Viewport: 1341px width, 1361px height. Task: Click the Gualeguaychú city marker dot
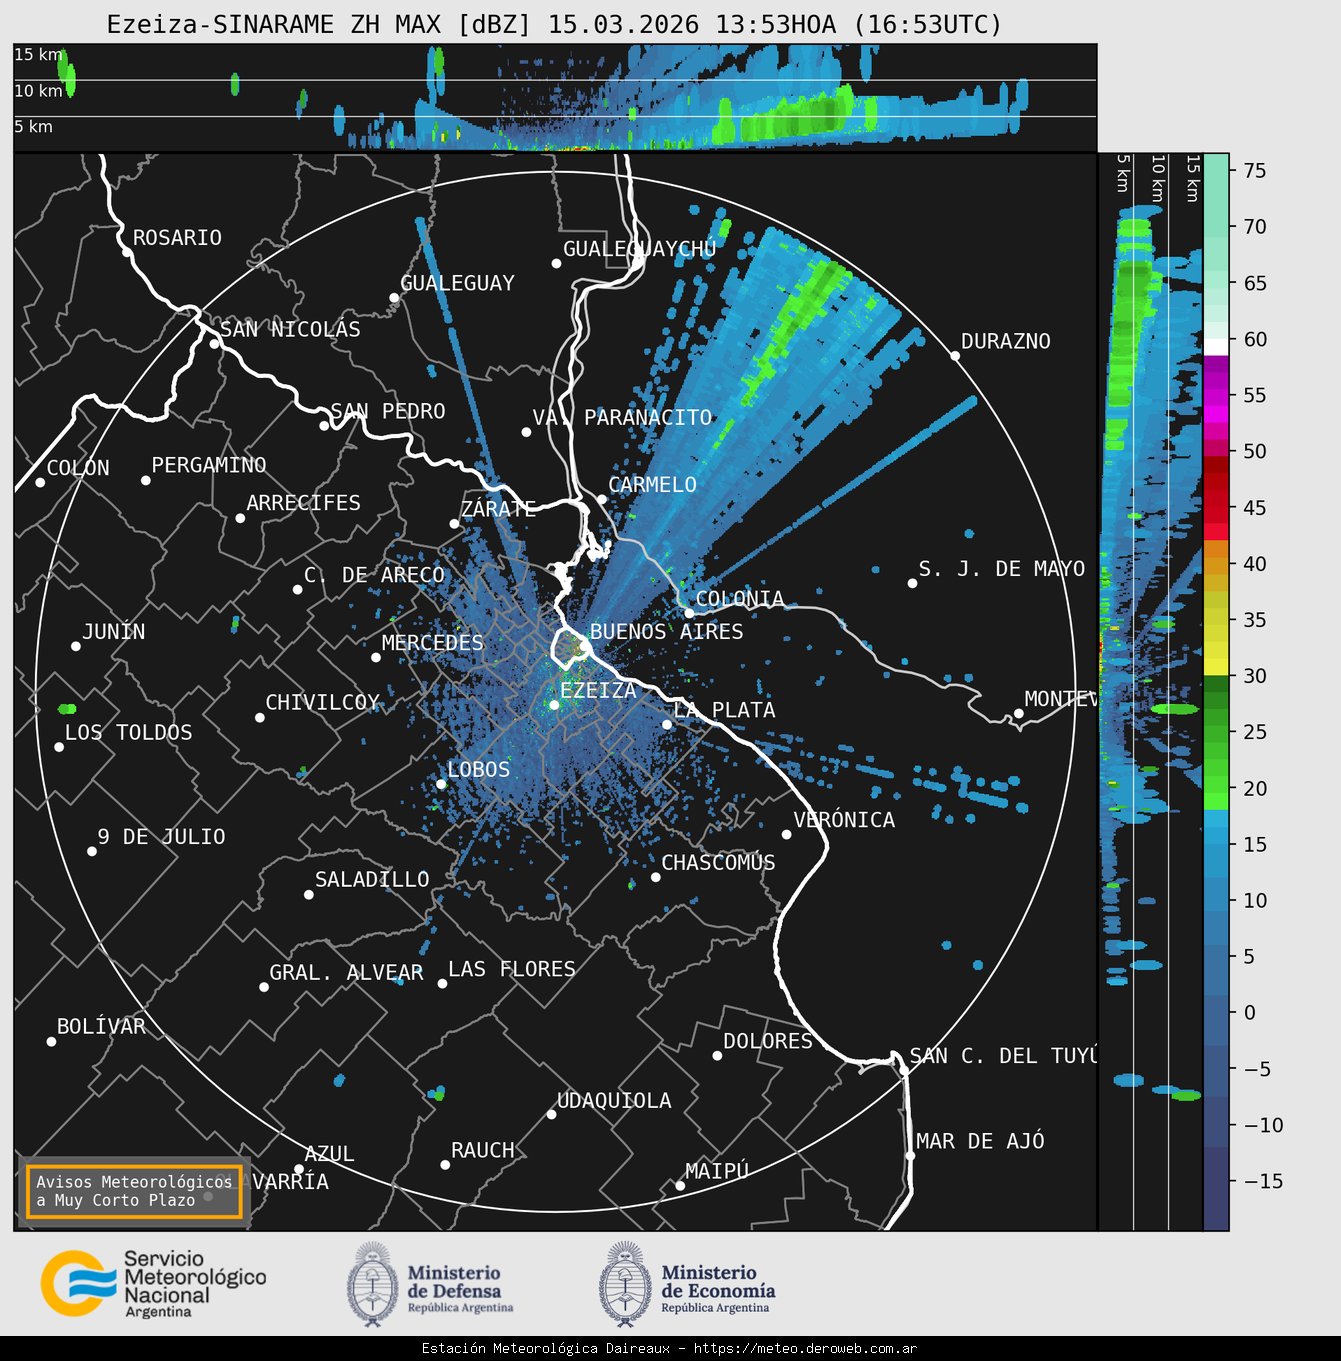[557, 263]
